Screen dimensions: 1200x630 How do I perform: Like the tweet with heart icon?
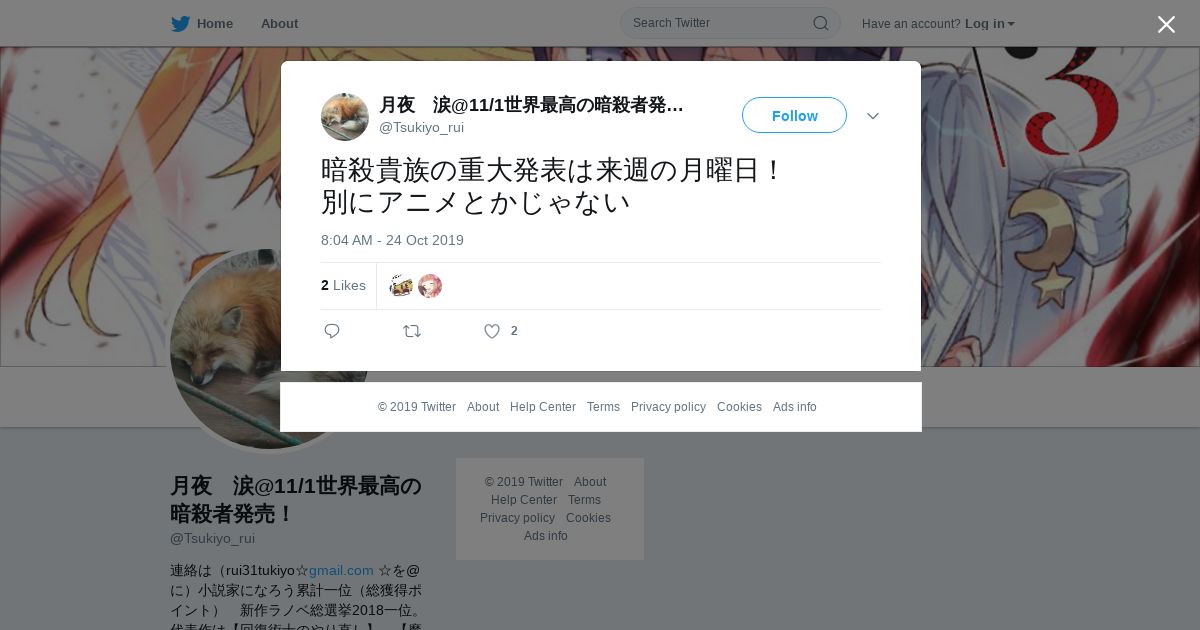point(492,331)
